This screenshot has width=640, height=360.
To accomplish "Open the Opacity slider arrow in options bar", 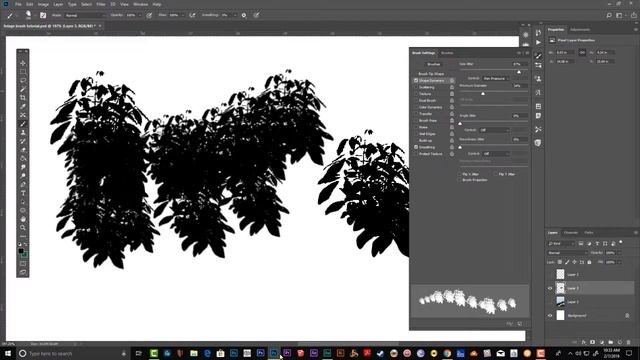I will pyautogui.click(x=140, y=15).
